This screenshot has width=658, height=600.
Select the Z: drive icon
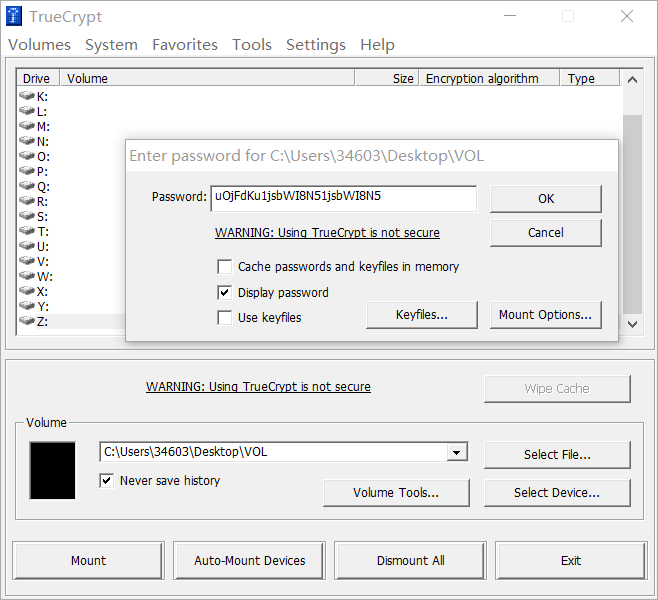[27, 321]
